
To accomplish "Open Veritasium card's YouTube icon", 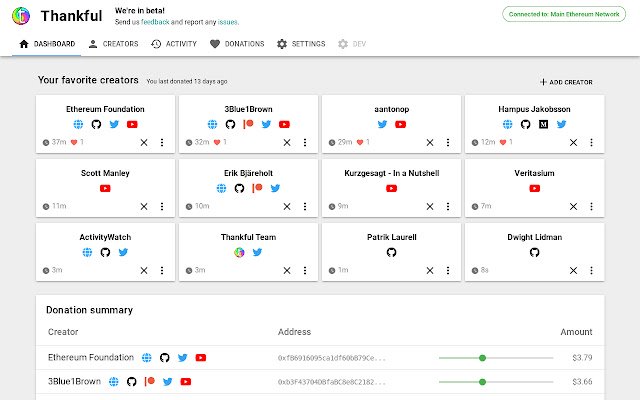I will tap(534, 188).
